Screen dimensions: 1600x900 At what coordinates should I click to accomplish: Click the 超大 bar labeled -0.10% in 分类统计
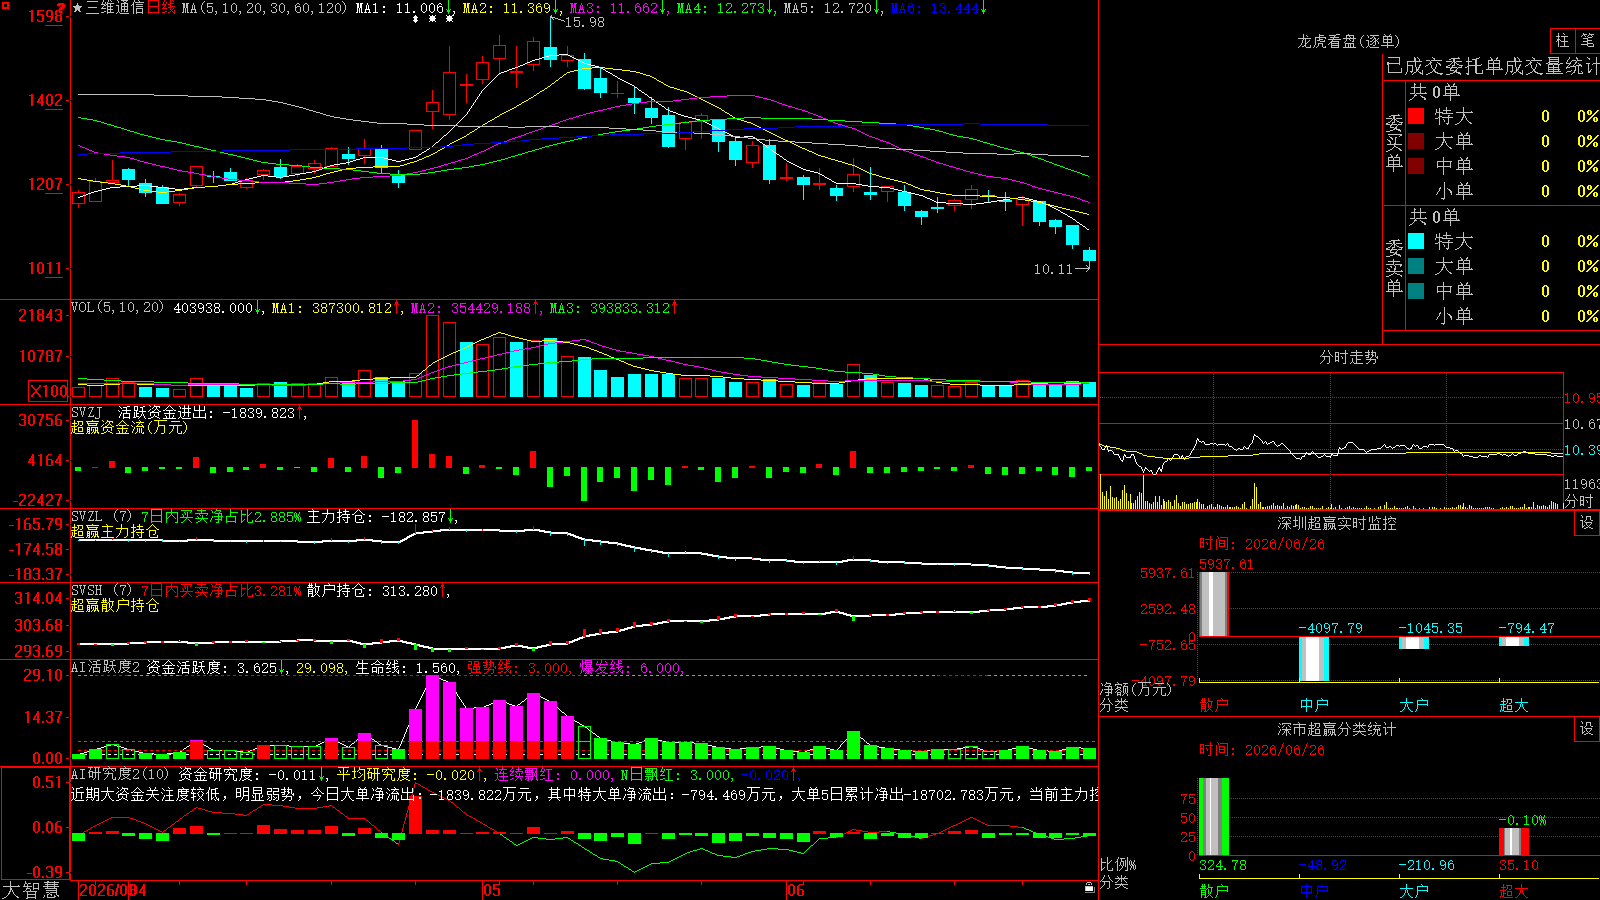[x=1513, y=841]
